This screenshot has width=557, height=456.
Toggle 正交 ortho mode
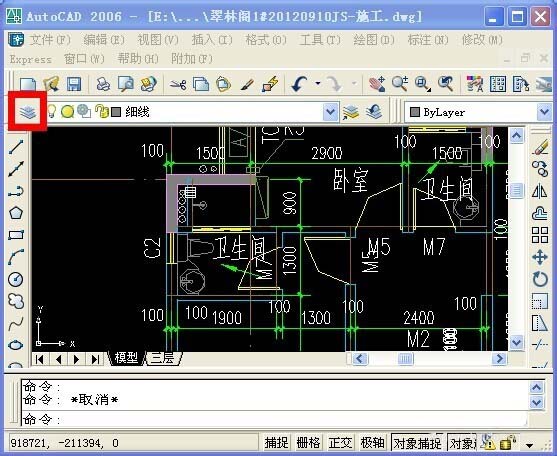[340, 443]
